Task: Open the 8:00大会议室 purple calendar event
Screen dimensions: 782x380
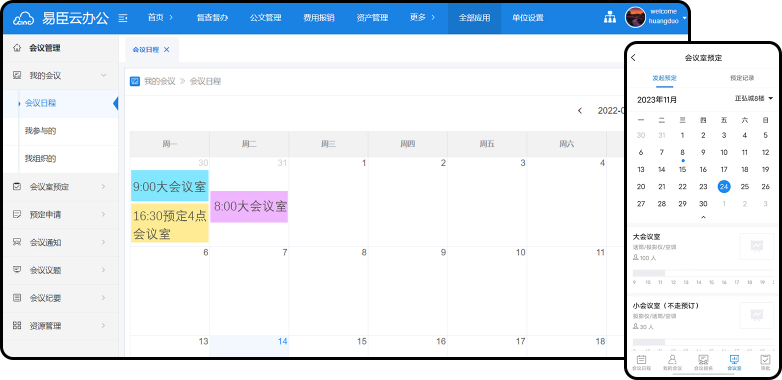Action: (x=249, y=206)
